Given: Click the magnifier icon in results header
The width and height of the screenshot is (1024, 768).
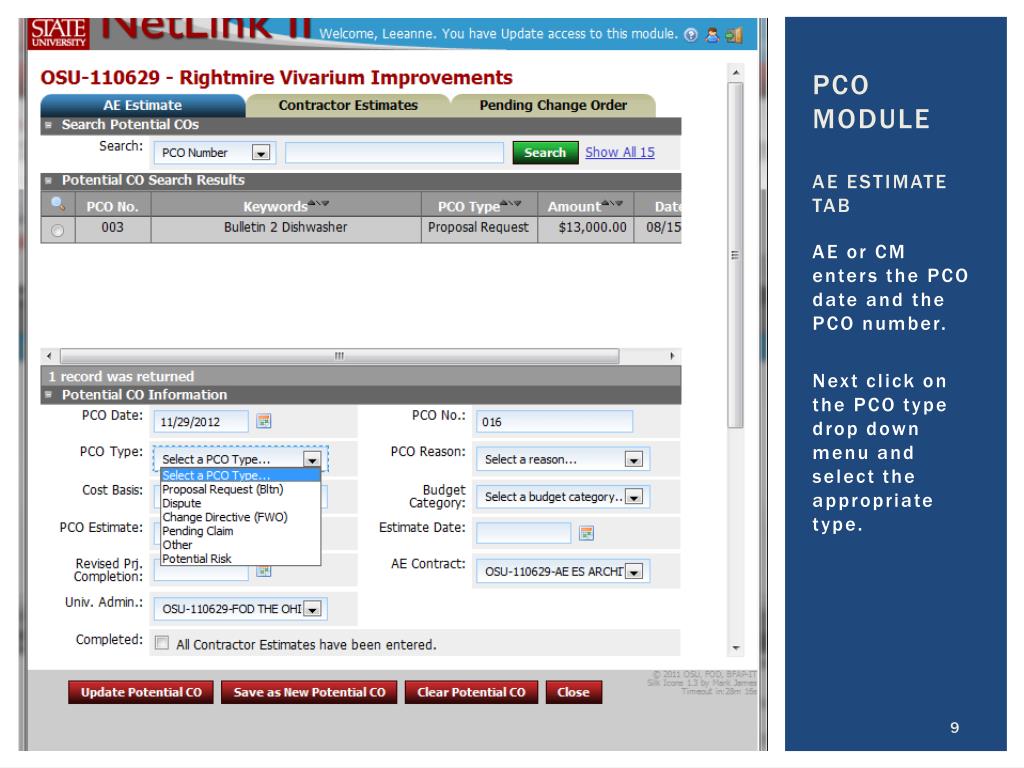Looking at the screenshot, I should 57,204.
